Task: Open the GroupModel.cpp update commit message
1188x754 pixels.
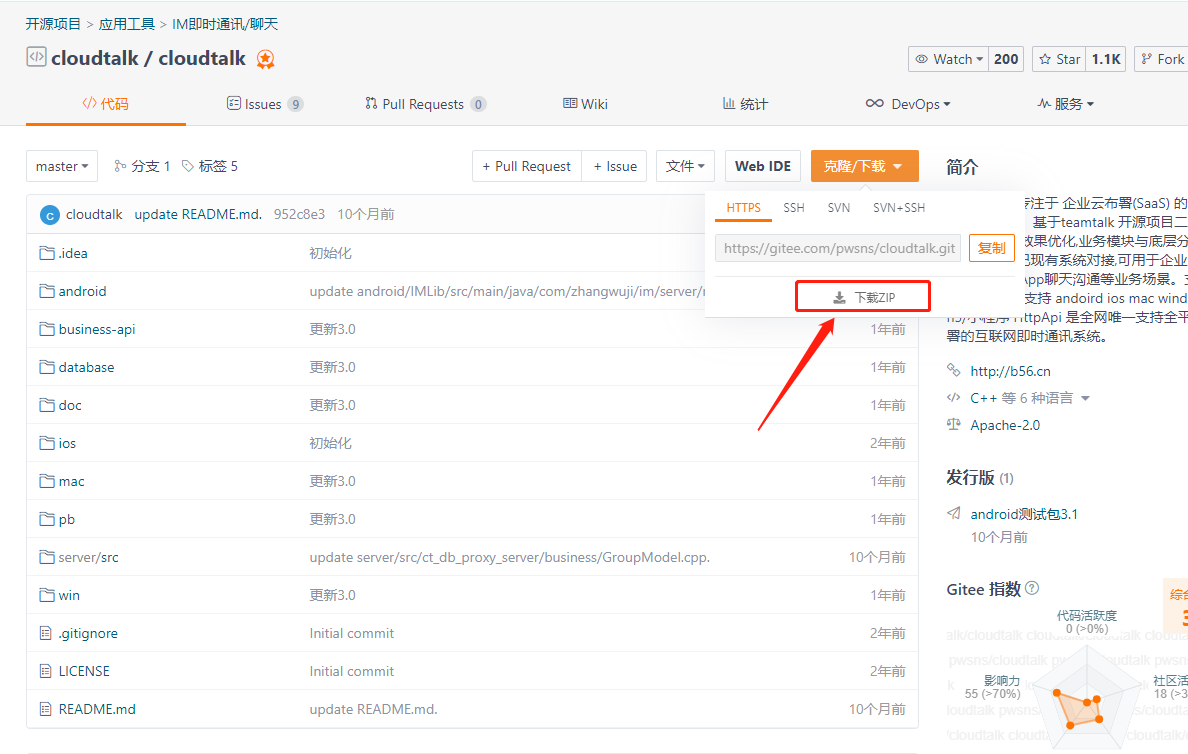Action: [x=509, y=557]
